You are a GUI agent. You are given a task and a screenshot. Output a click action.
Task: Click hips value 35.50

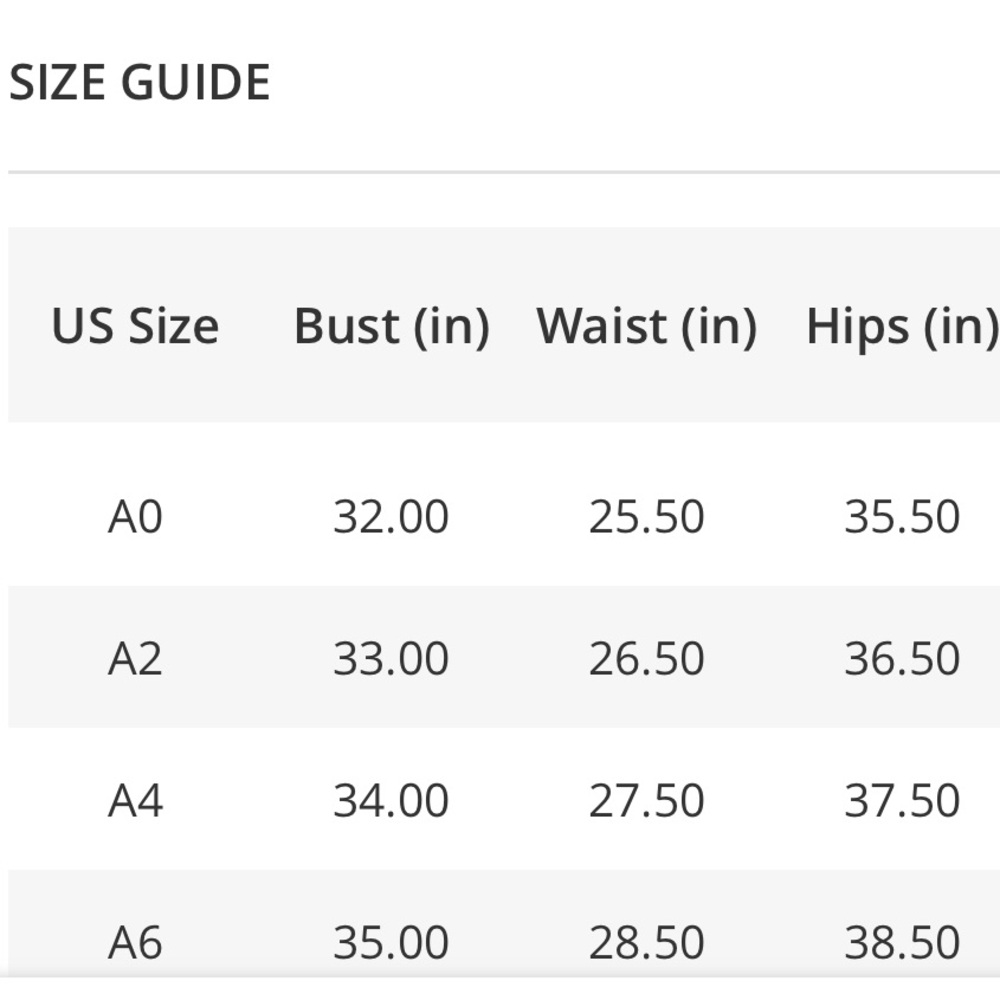click(902, 517)
